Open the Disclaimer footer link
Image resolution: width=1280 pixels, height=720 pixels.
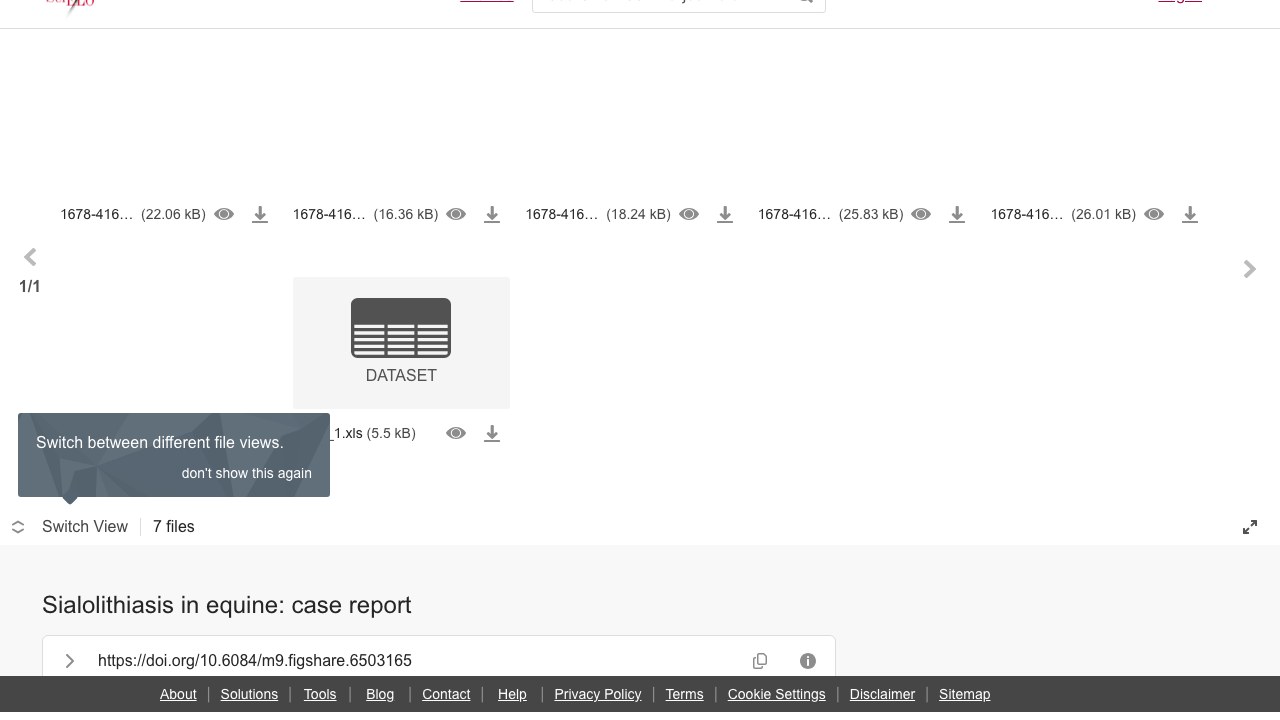click(x=882, y=694)
